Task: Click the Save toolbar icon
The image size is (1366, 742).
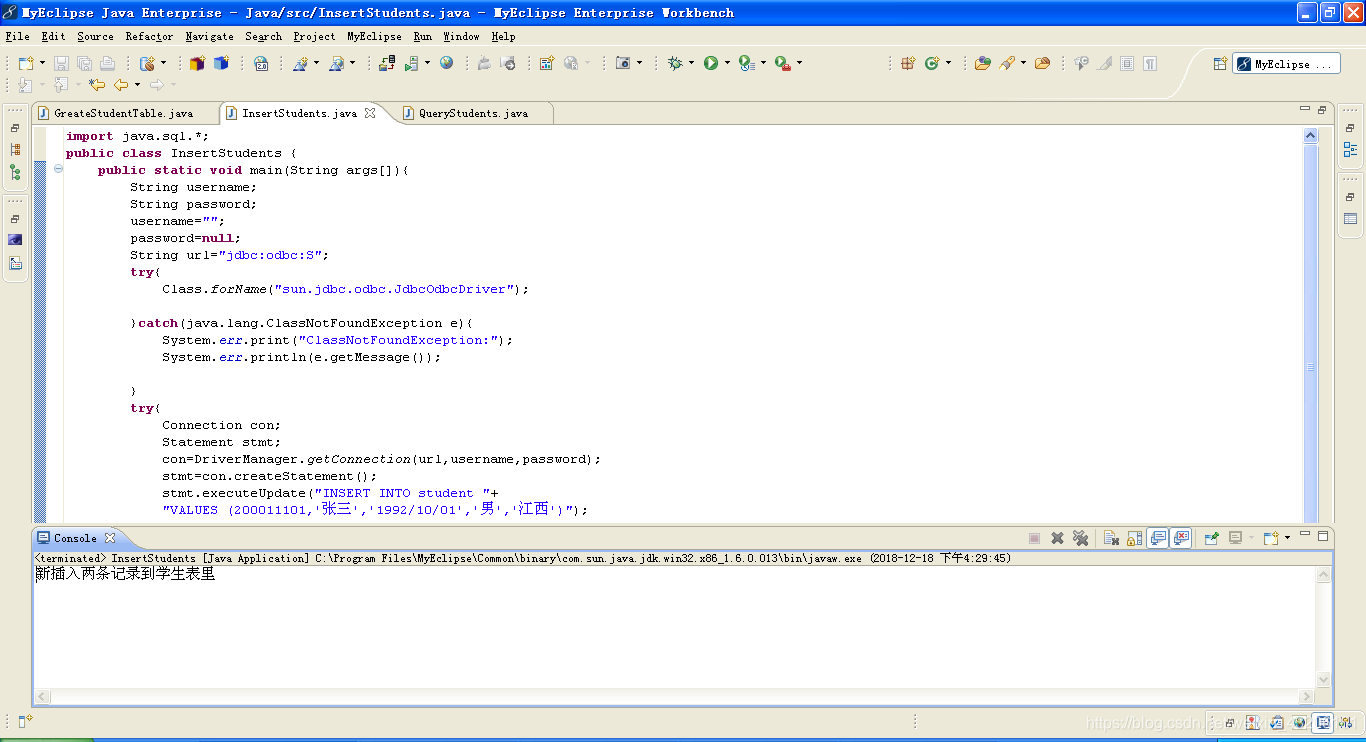Action: click(x=61, y=63)
